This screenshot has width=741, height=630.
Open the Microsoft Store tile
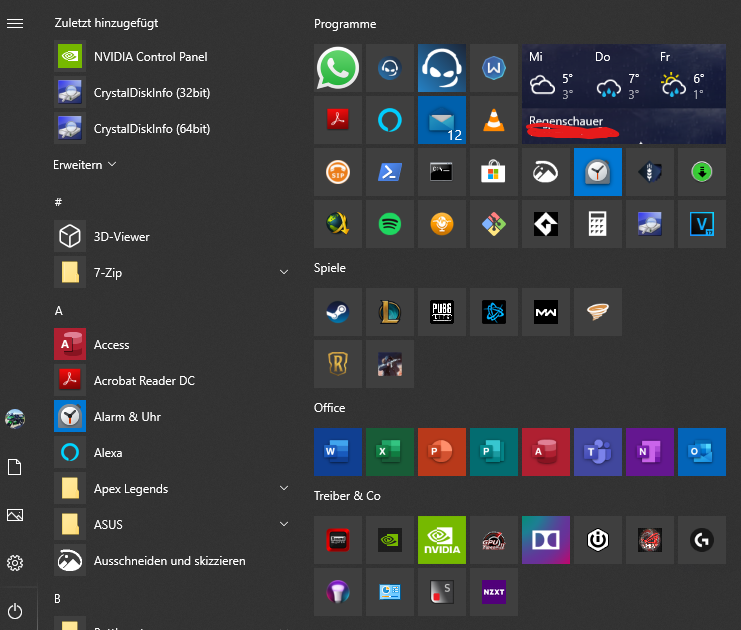[x=494, y=172]
